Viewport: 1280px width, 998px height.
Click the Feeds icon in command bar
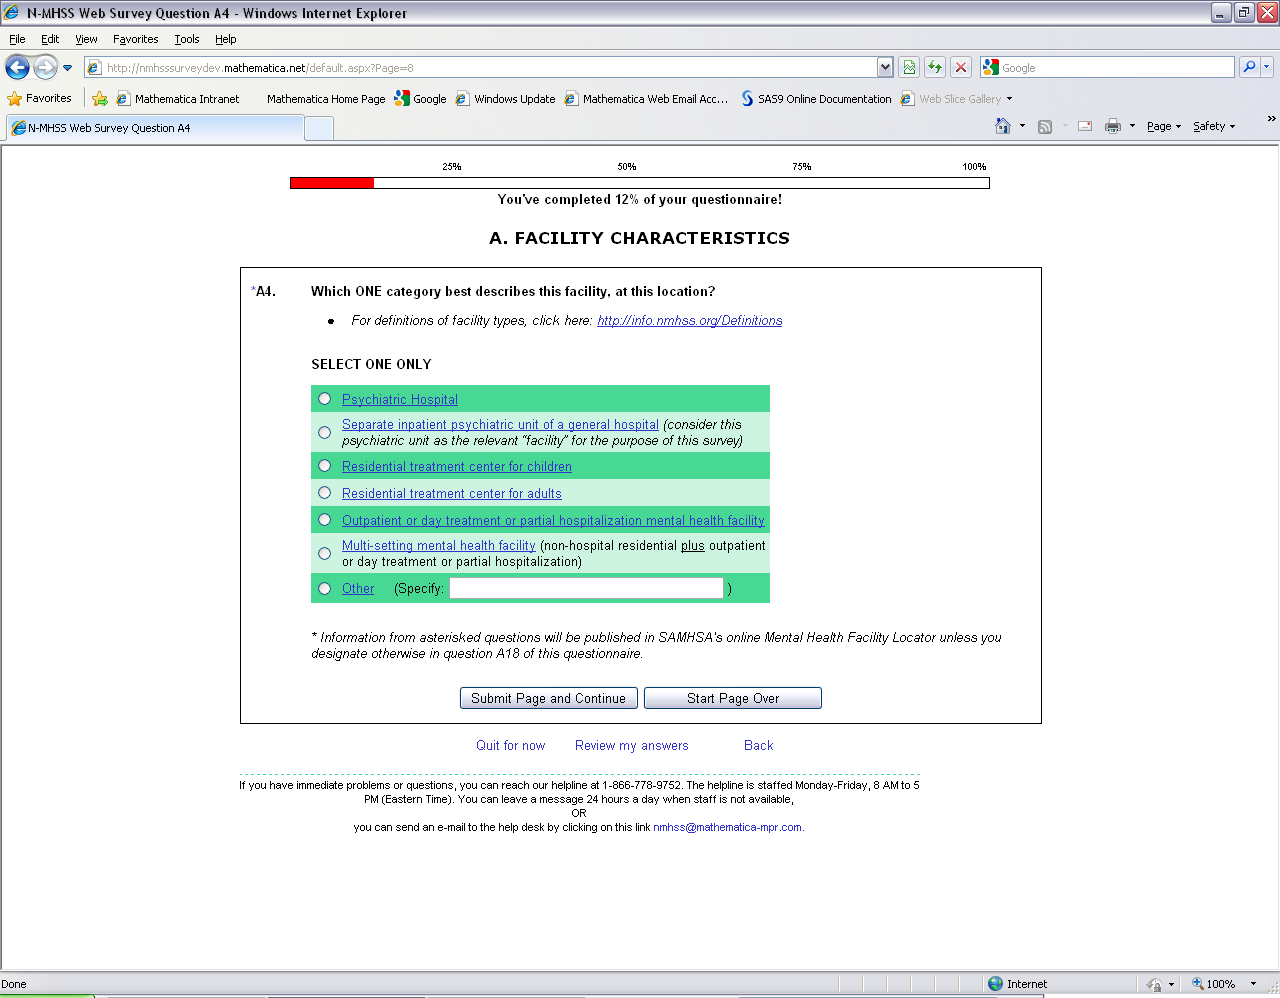[1045, 126]
